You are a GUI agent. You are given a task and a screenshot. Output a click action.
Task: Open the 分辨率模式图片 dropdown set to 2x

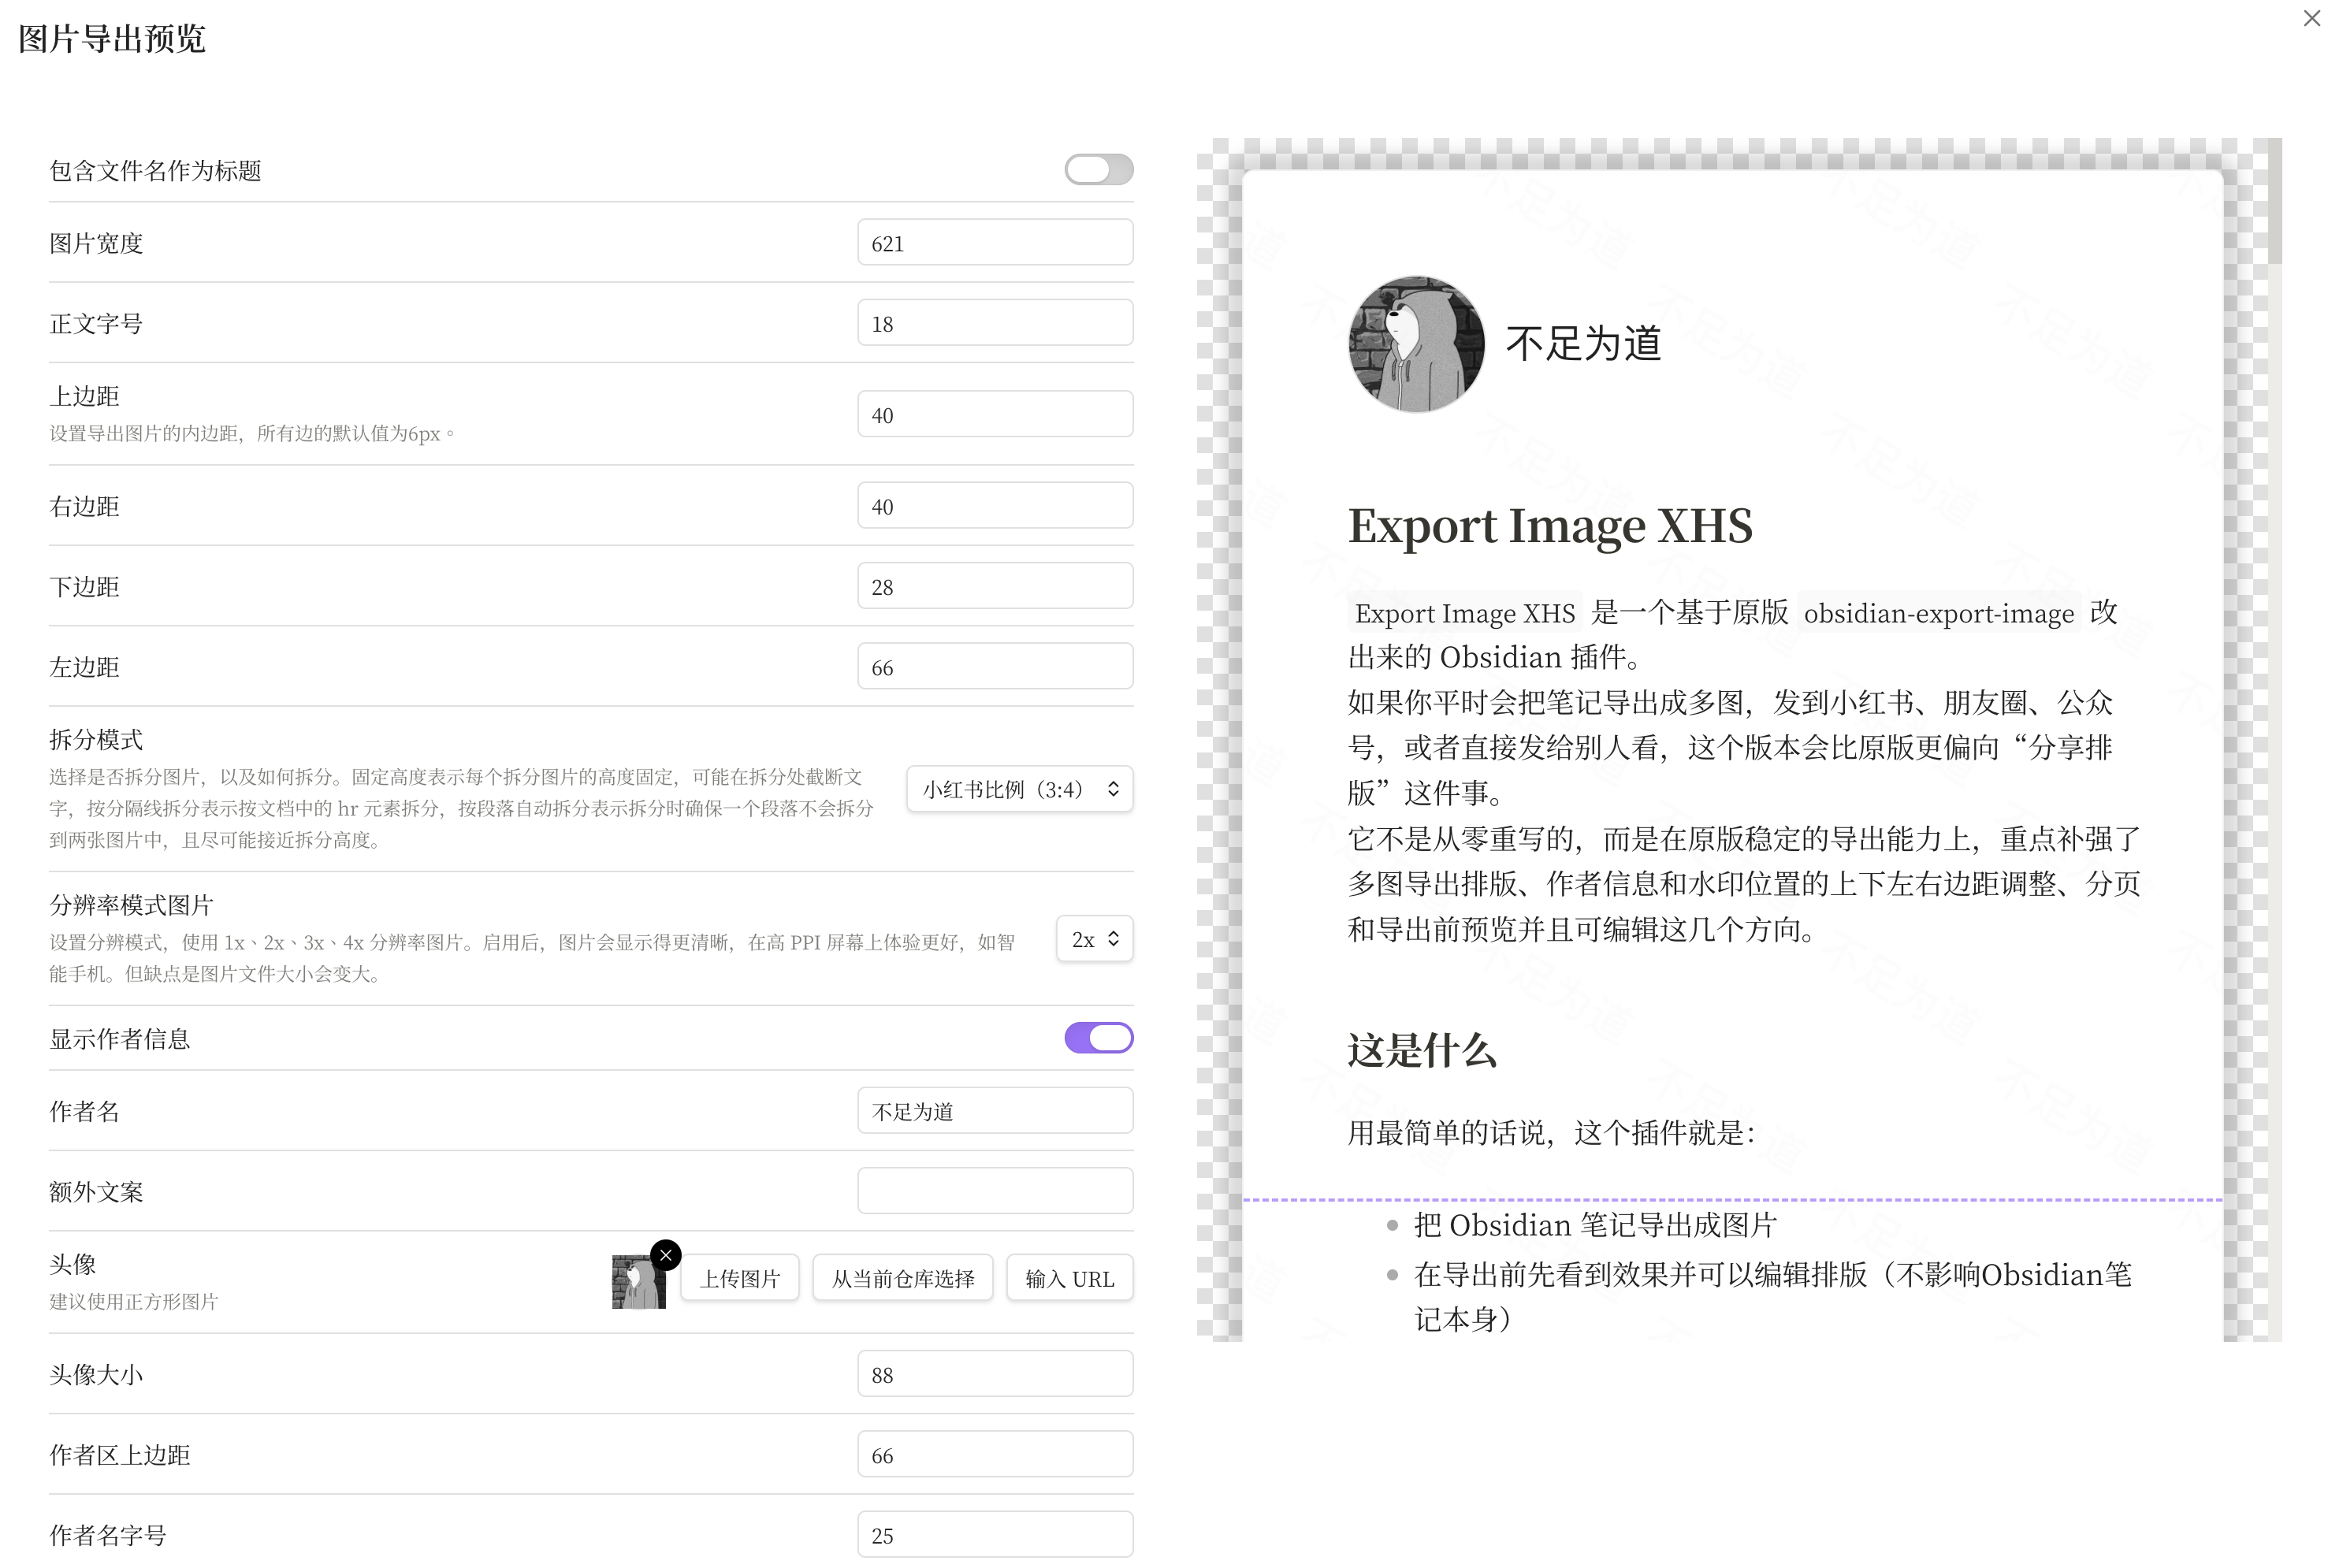[1094, 939]
